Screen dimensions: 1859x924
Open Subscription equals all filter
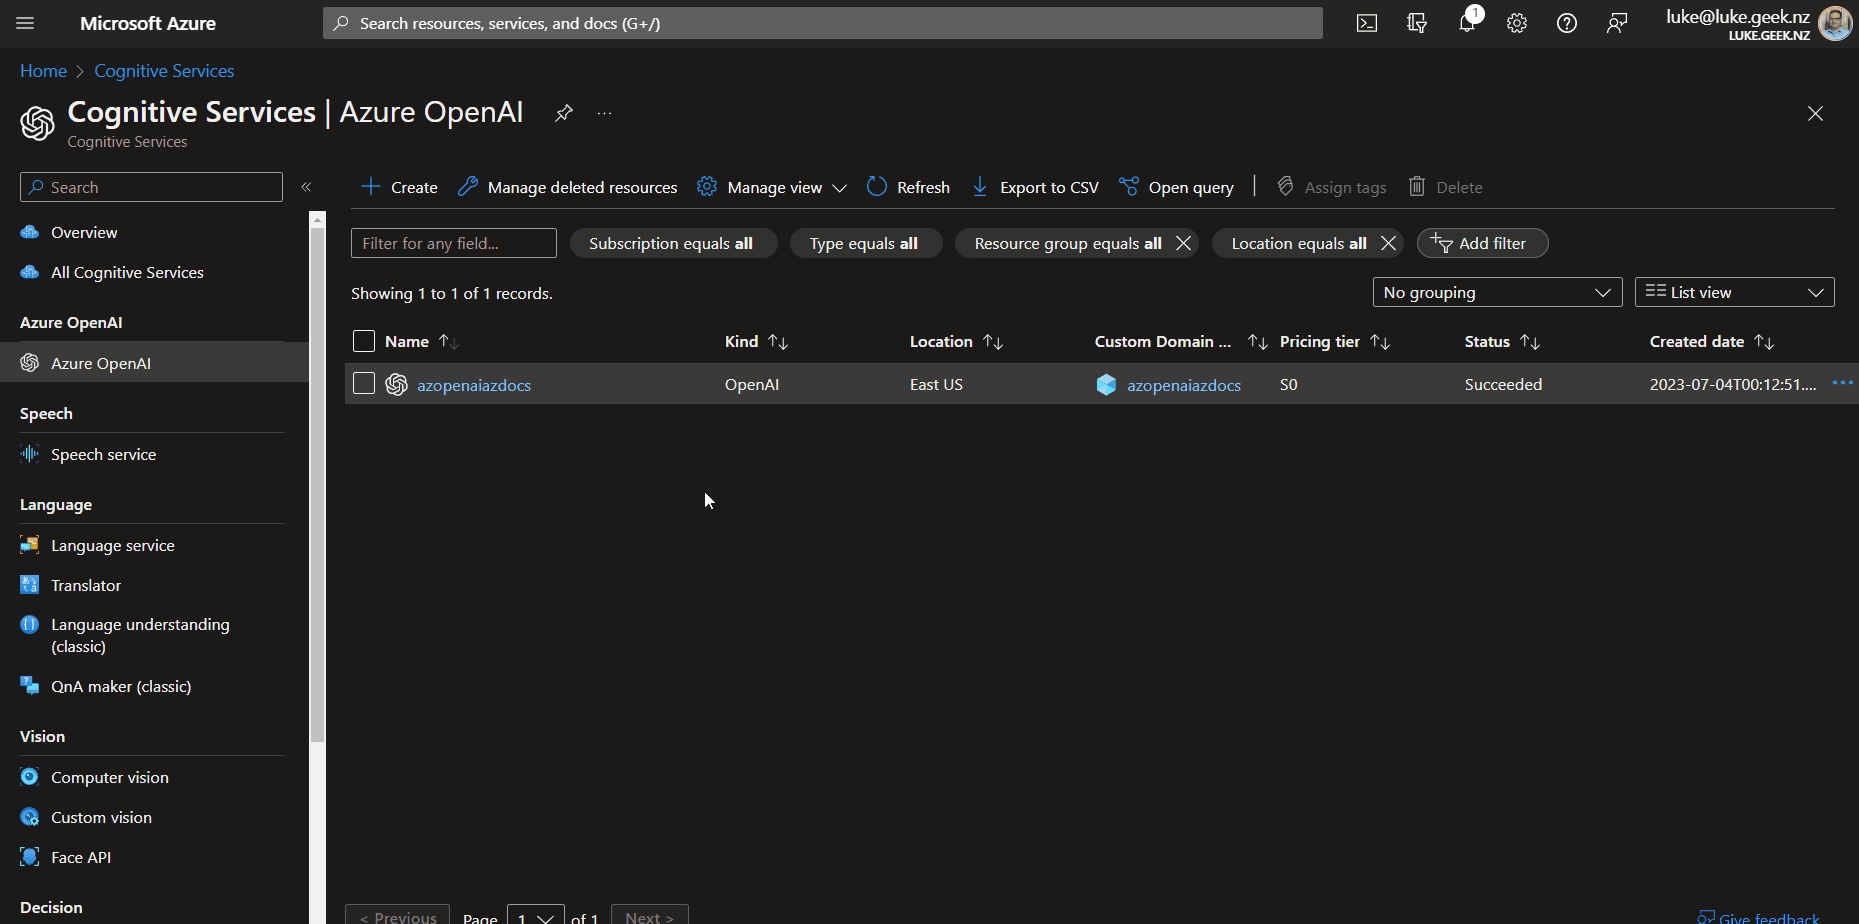tap(673, 243)
